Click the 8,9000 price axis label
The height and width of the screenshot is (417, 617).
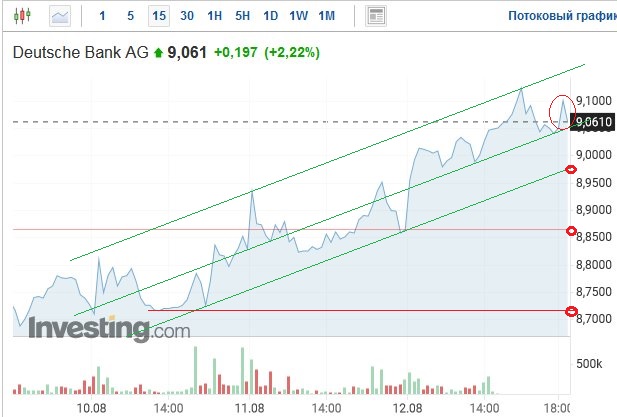point(594,210)
